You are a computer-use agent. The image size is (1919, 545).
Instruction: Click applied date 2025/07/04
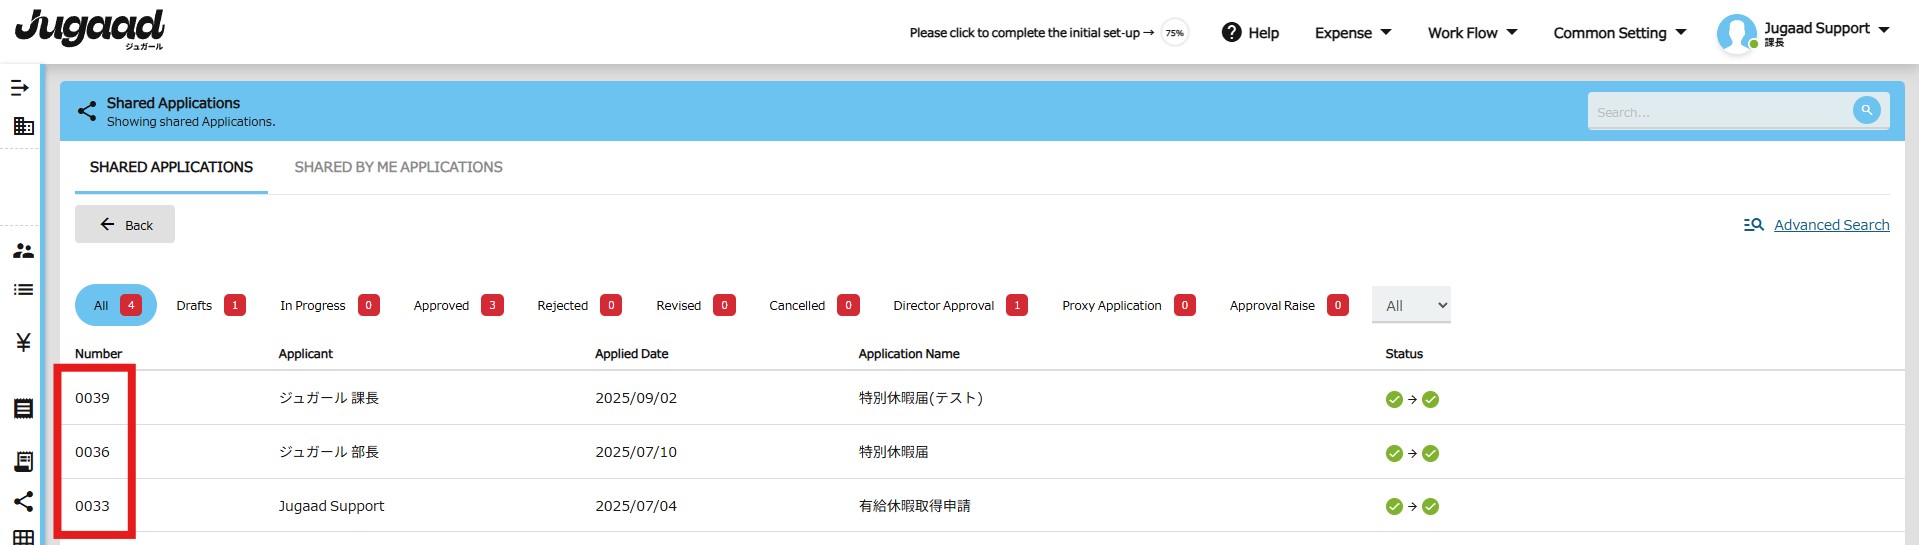tap(636, 506)
